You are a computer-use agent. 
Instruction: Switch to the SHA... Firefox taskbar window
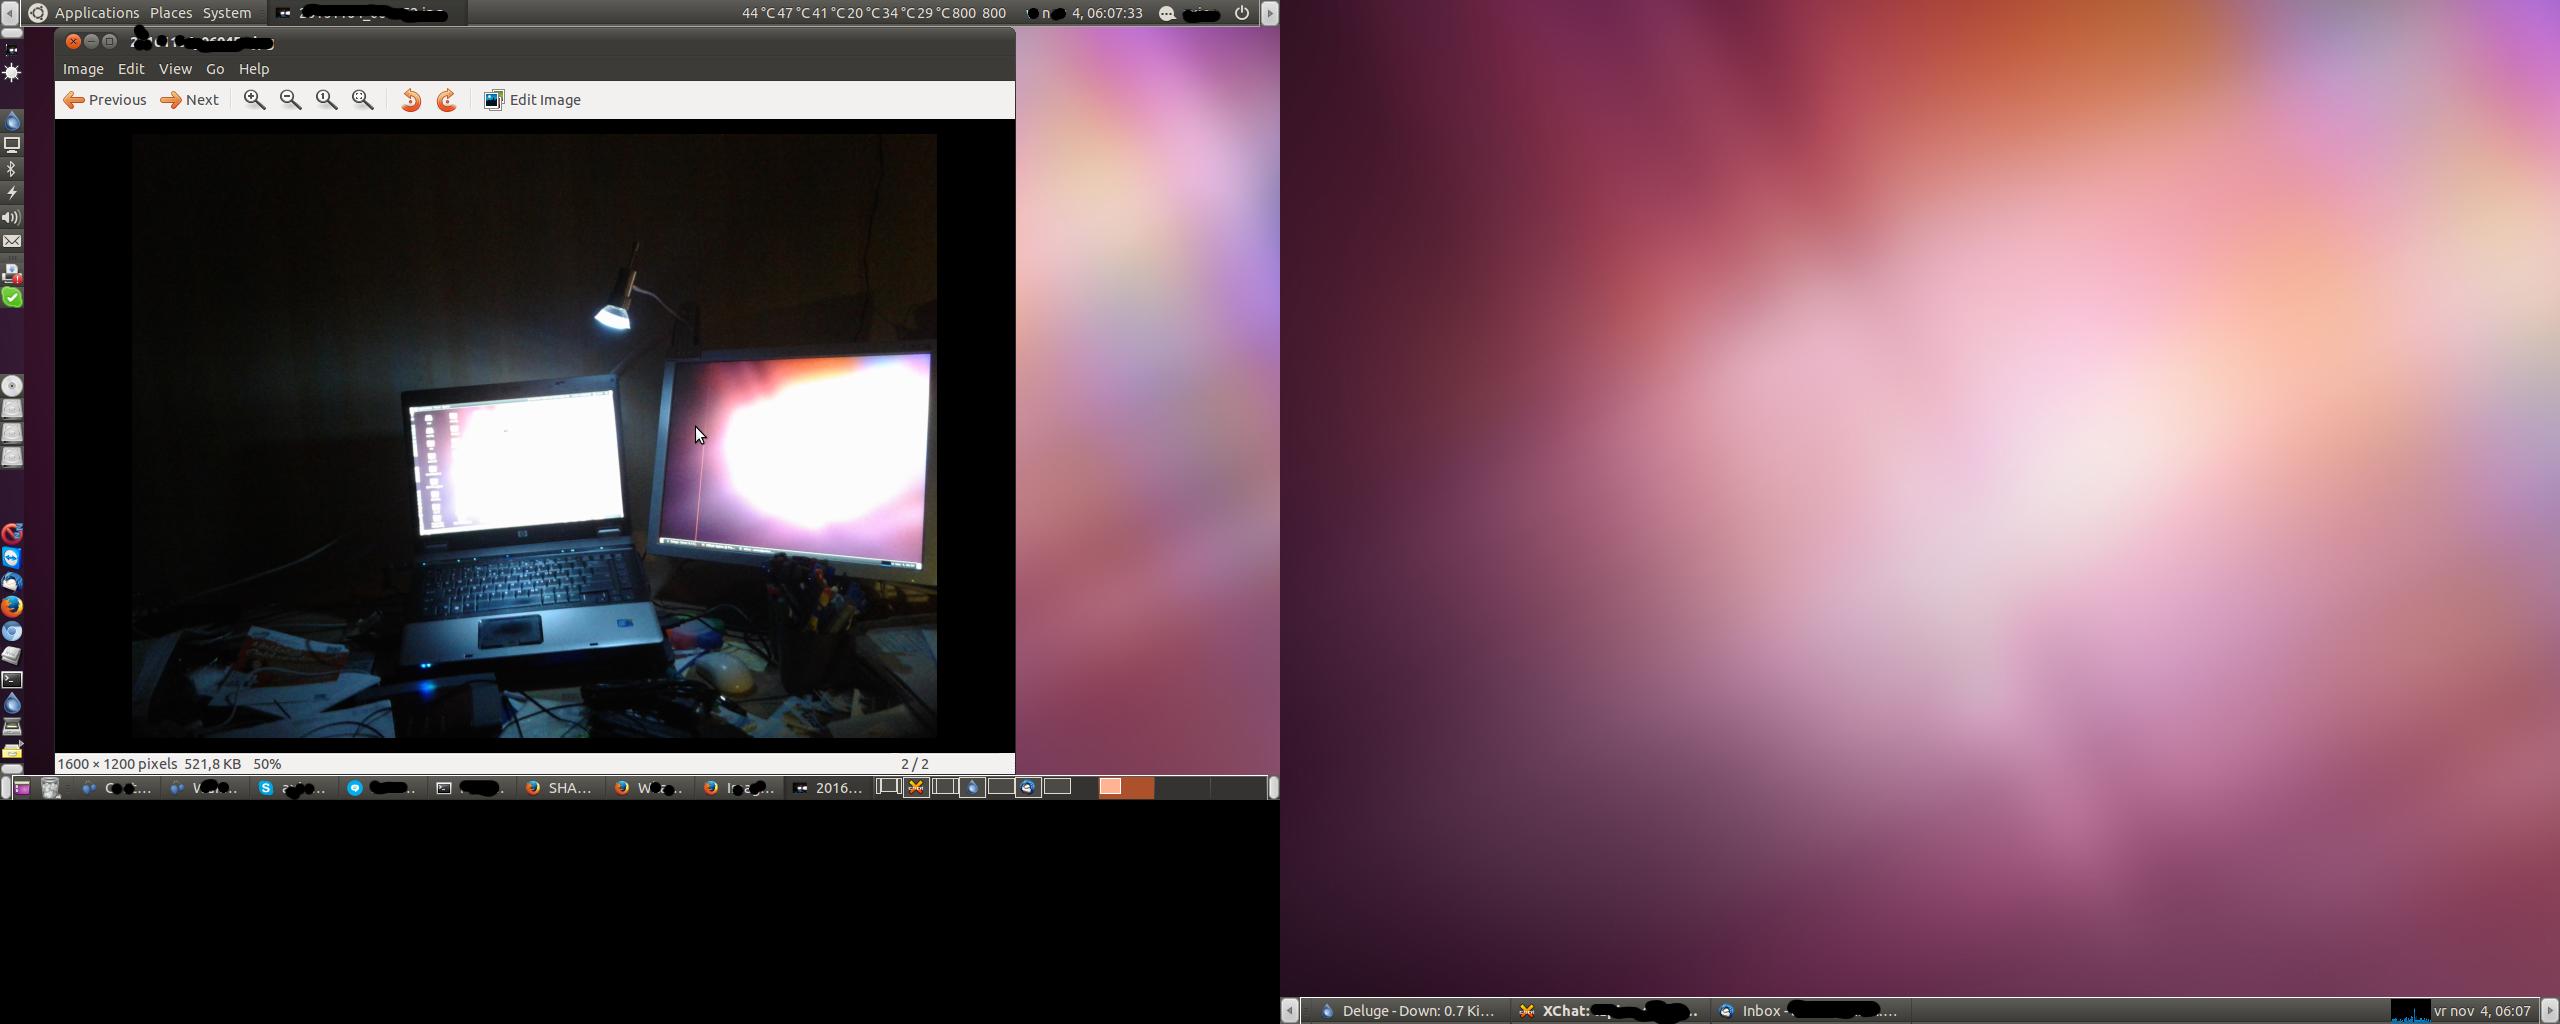pyautogui.click(x=560, y=788)
